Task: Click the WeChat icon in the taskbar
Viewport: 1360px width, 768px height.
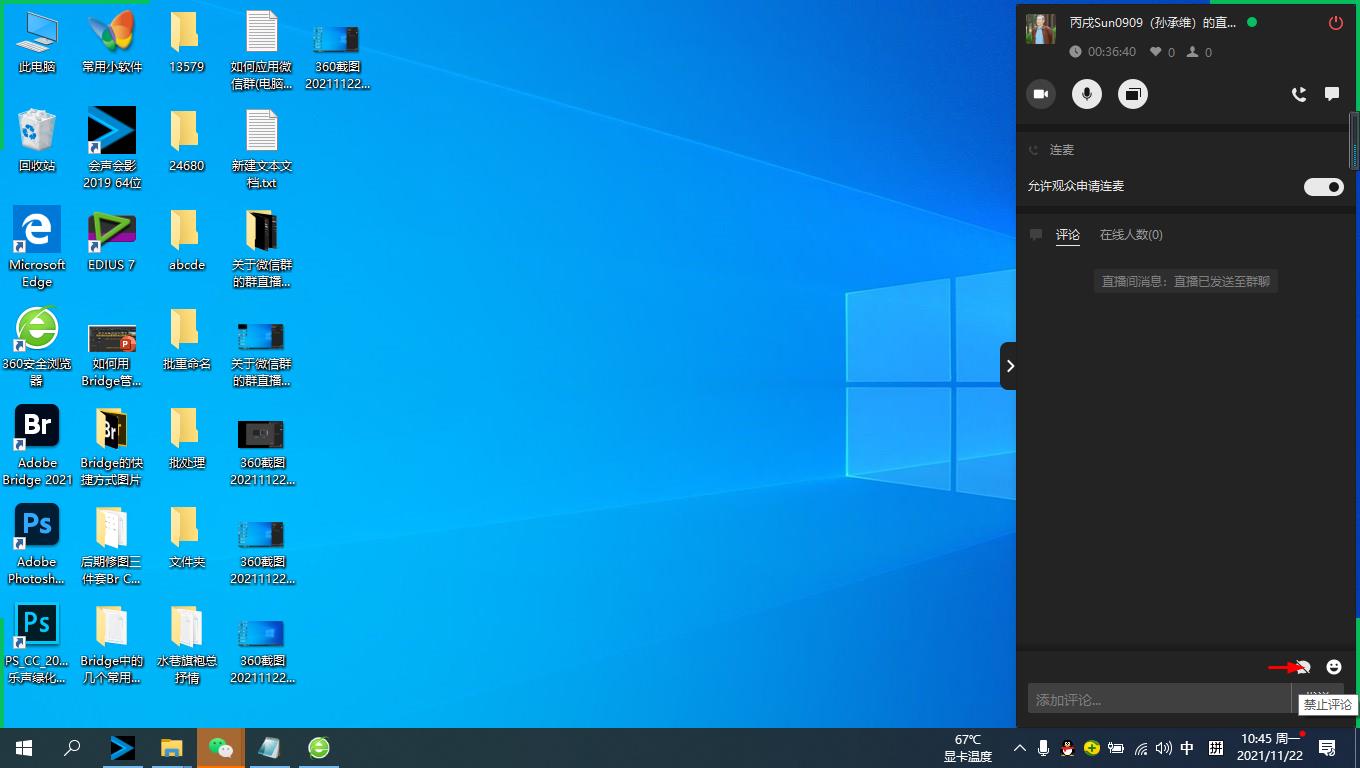Action: [x=220, y=747]
